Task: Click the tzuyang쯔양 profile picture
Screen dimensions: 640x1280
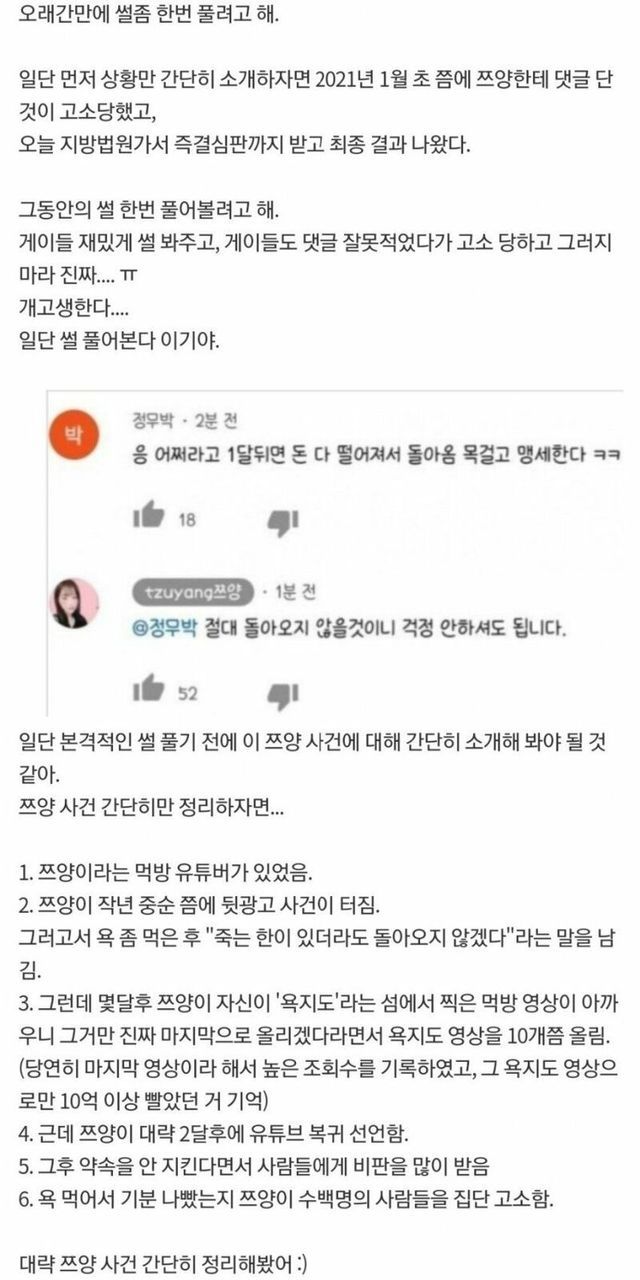Action: click(75, 603)
